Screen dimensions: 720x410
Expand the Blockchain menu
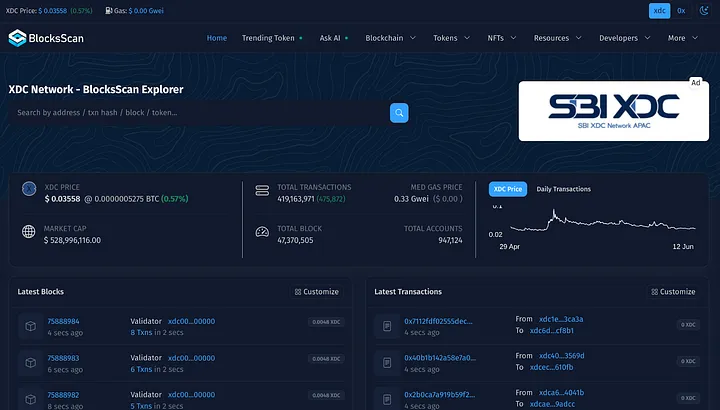pos(390,38)
